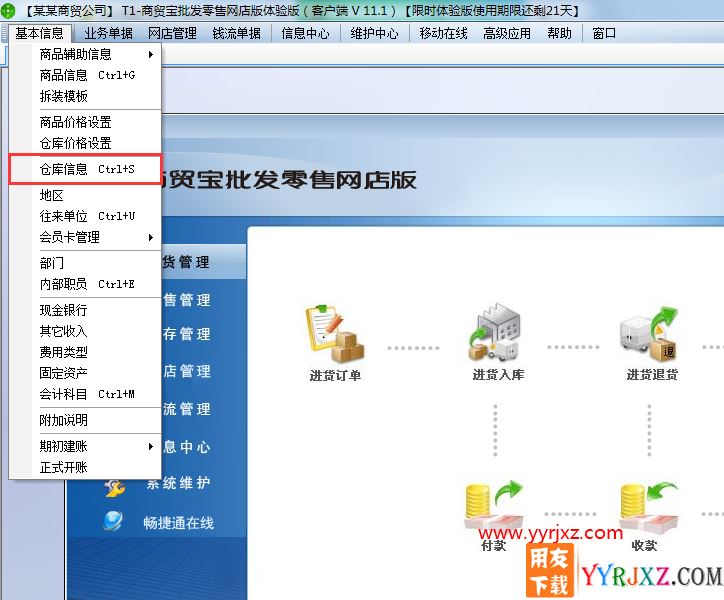
Task: Select 仓库信息 from the menu
Action: (84, 169)
